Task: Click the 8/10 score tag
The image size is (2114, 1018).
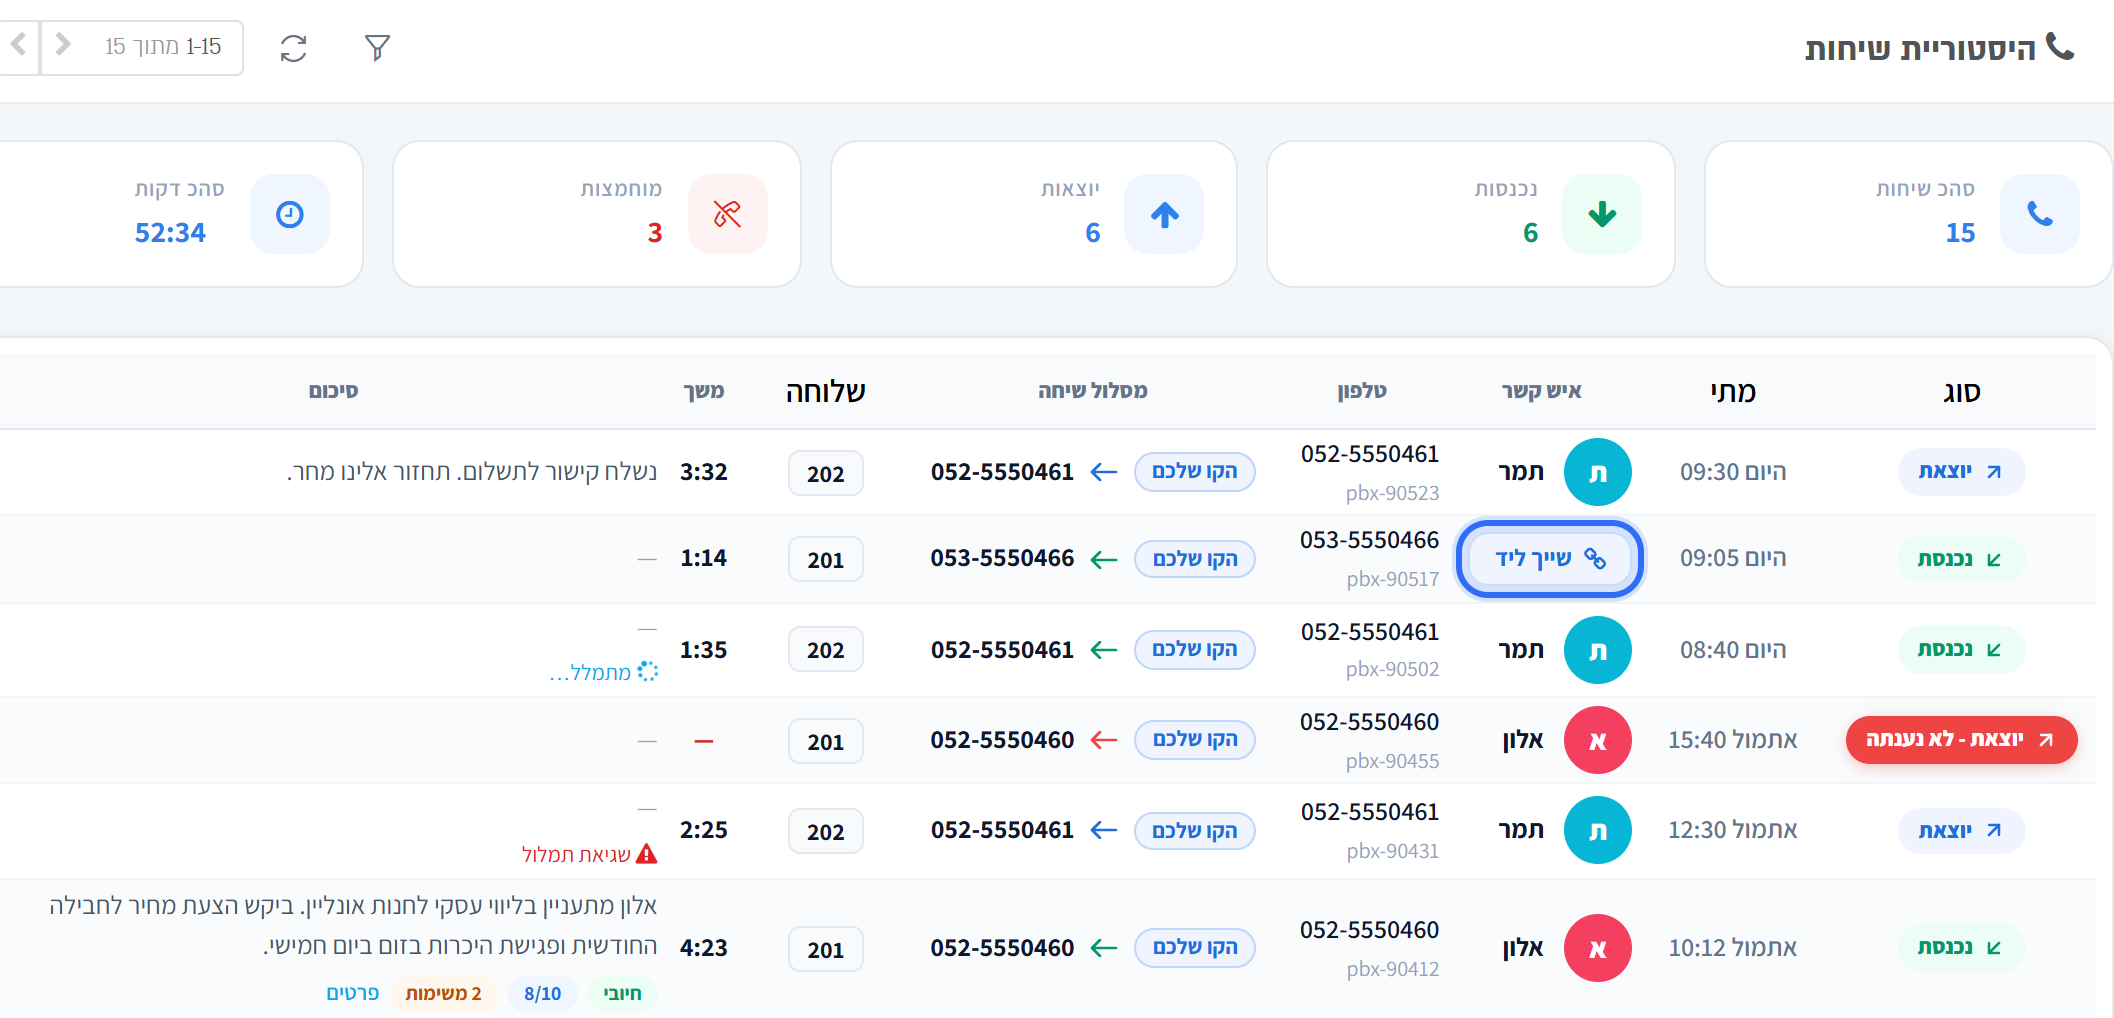Action: 542,993
